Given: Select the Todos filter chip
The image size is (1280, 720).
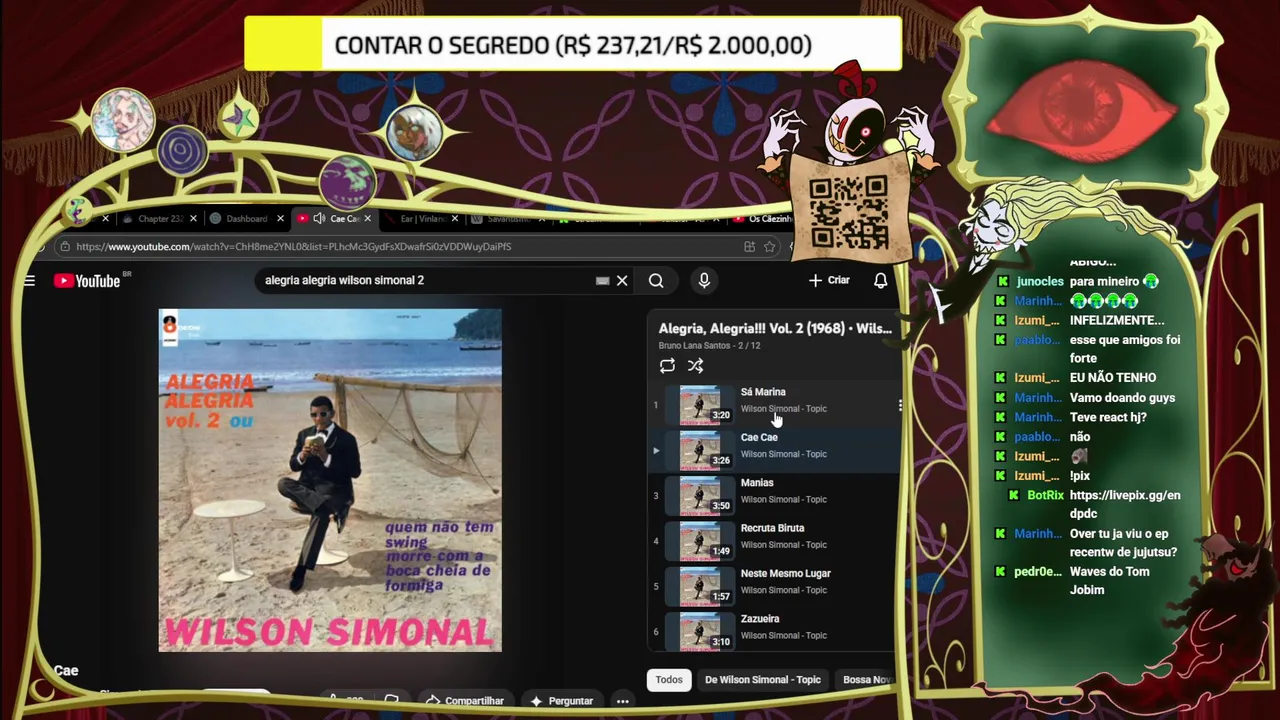Looking at the screenshot, I should coord(669,680).
